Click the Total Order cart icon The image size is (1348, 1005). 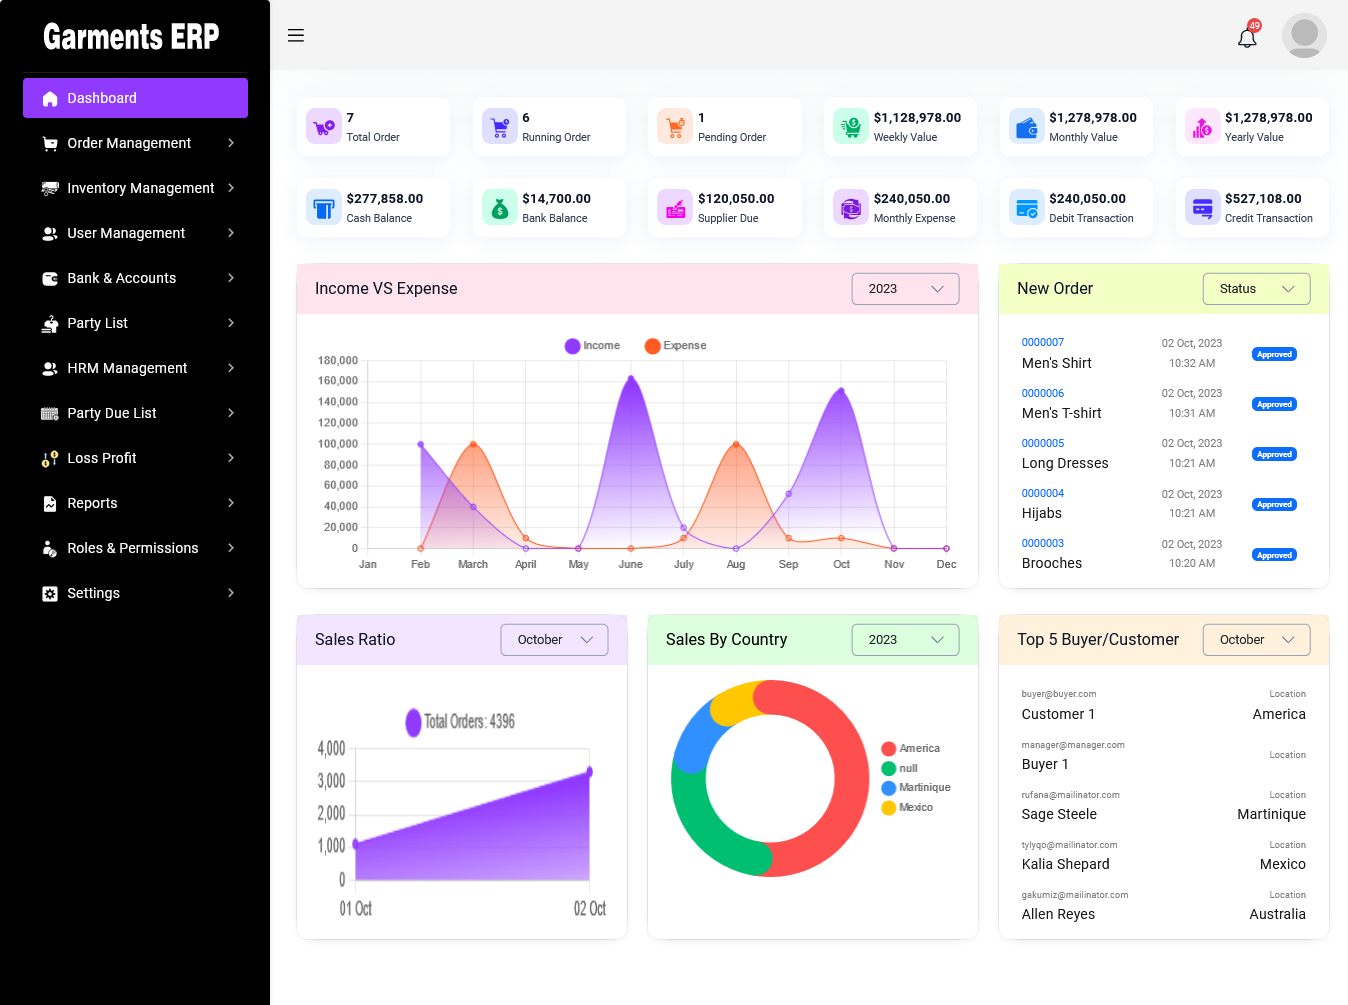pyautogui.click(x=323, y=127)
